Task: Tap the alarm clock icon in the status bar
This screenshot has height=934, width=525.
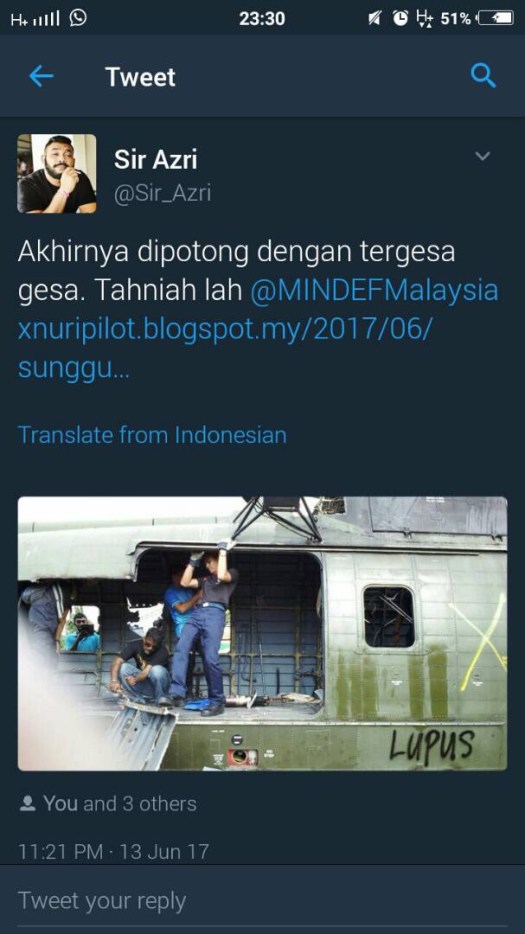Action: (401, 19)
